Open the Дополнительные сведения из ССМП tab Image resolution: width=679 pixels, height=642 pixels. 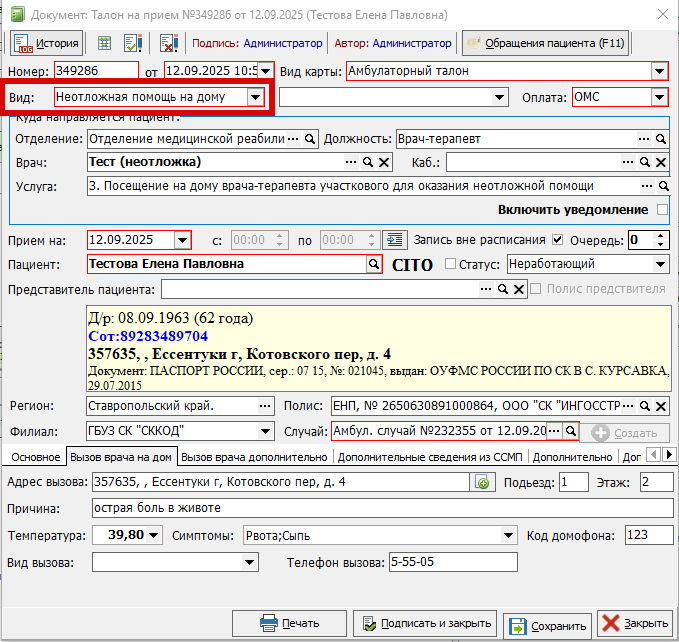(430, 457)
